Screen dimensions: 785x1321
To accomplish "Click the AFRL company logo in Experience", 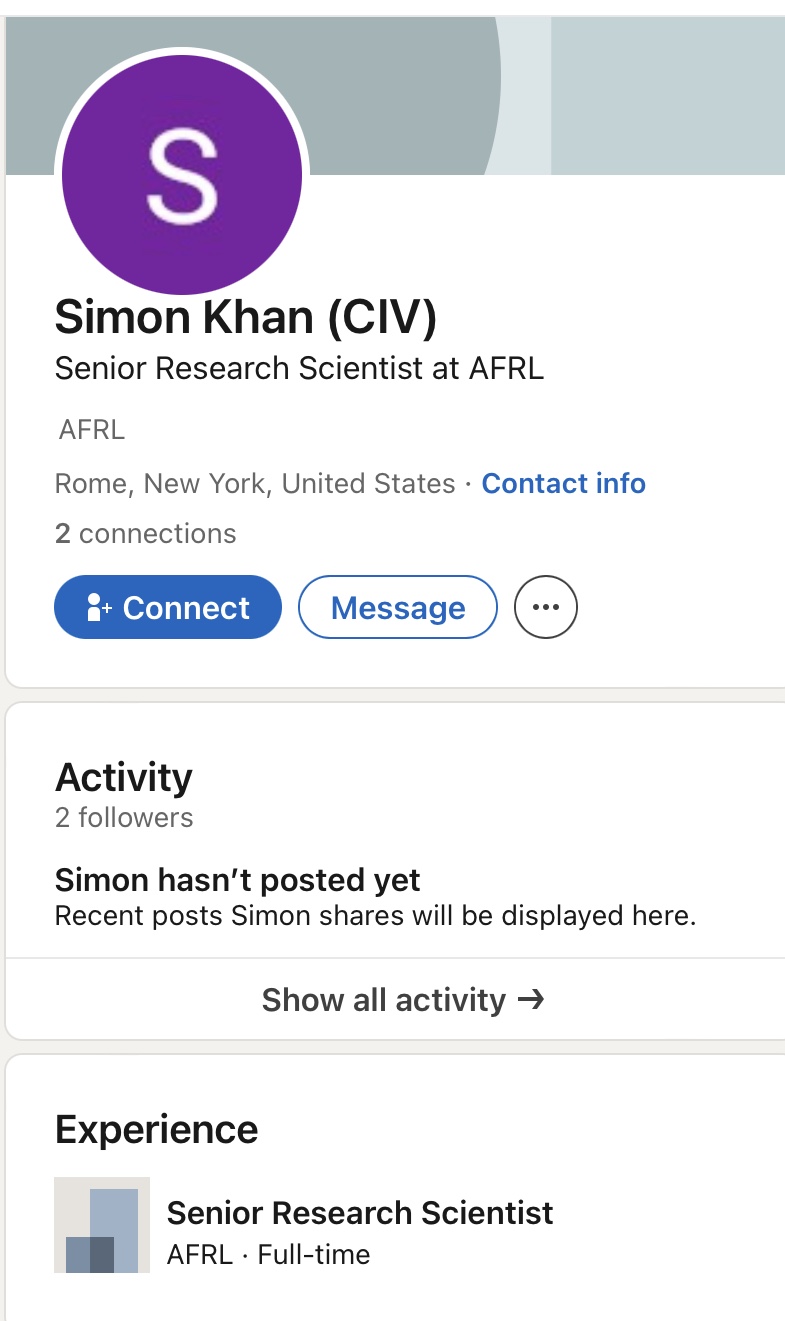I will (102, 1224).
